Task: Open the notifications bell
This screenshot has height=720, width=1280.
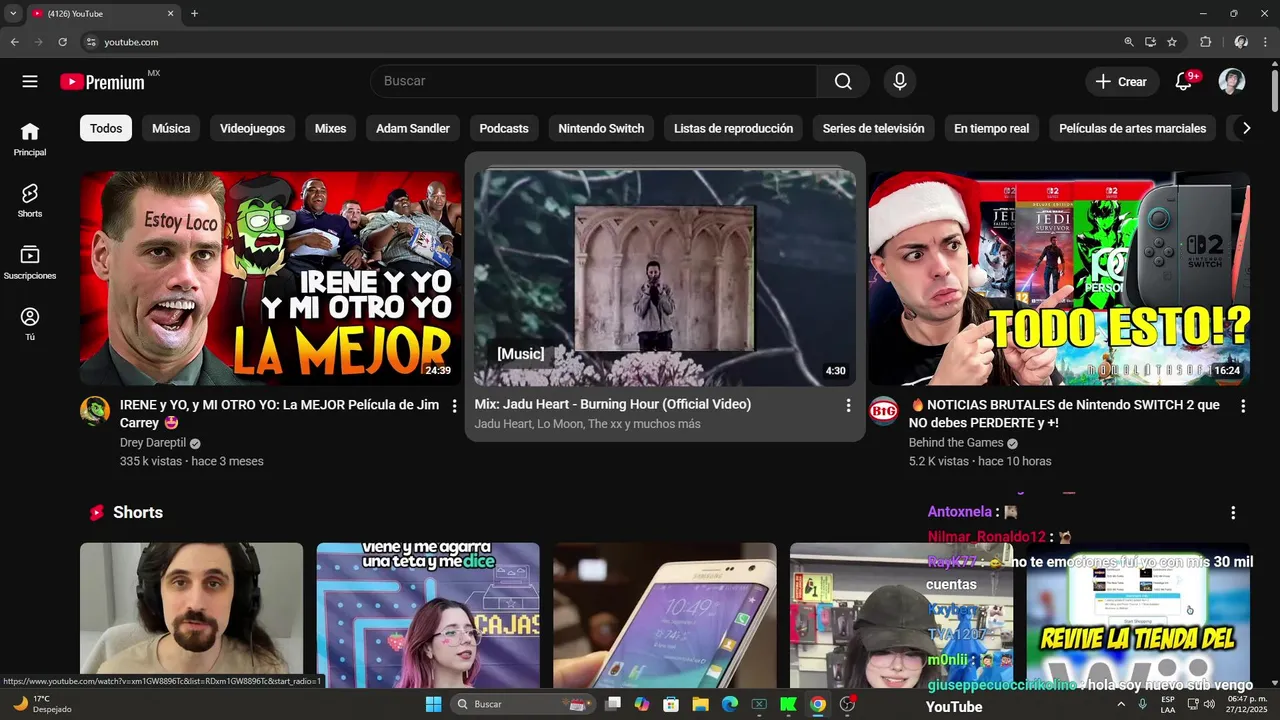Action: coord(1183,82)
